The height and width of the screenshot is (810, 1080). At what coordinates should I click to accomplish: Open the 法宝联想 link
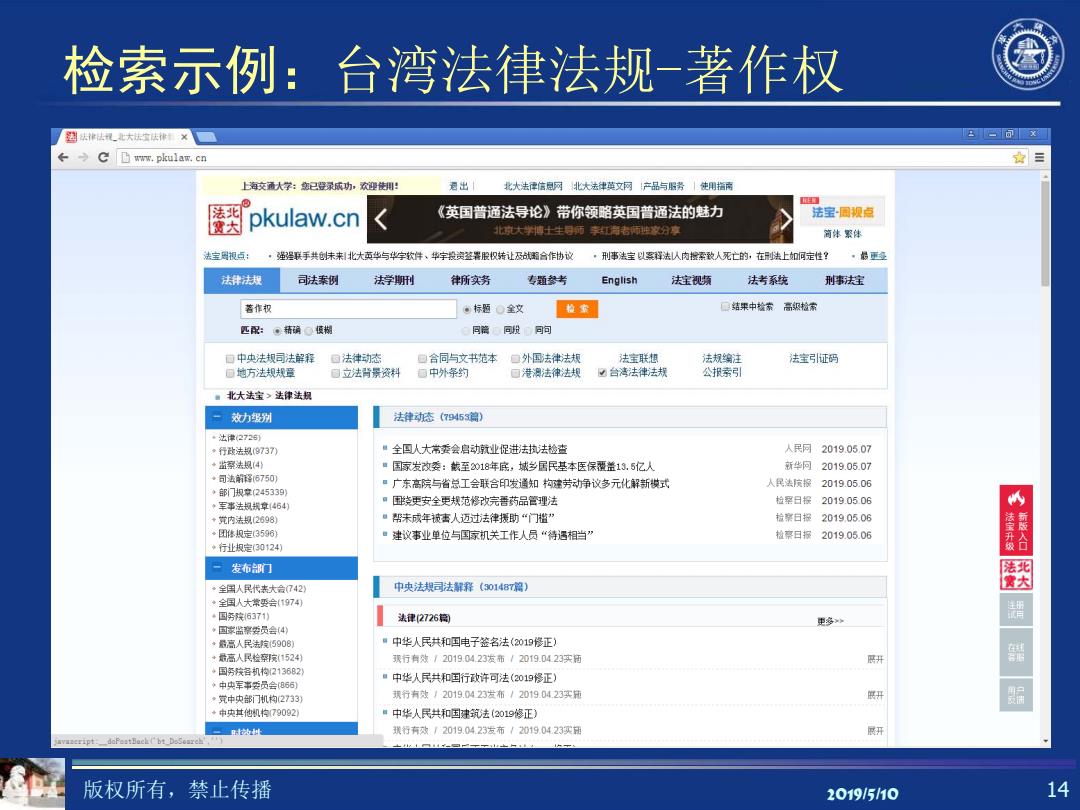pos(638,358)
